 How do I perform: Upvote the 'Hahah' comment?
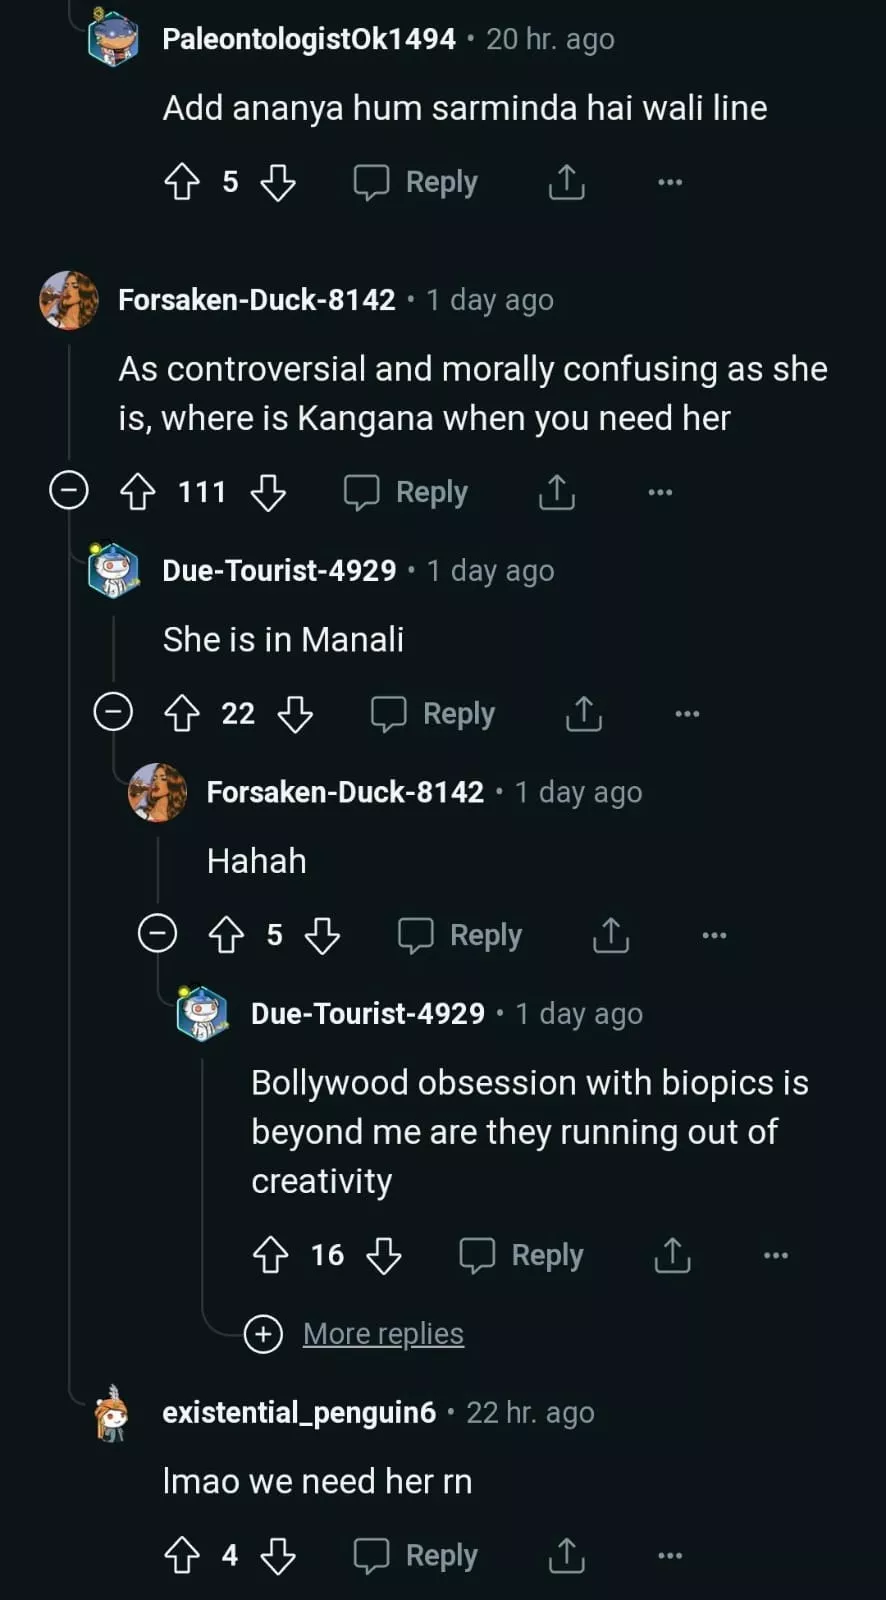click(226, 935)
